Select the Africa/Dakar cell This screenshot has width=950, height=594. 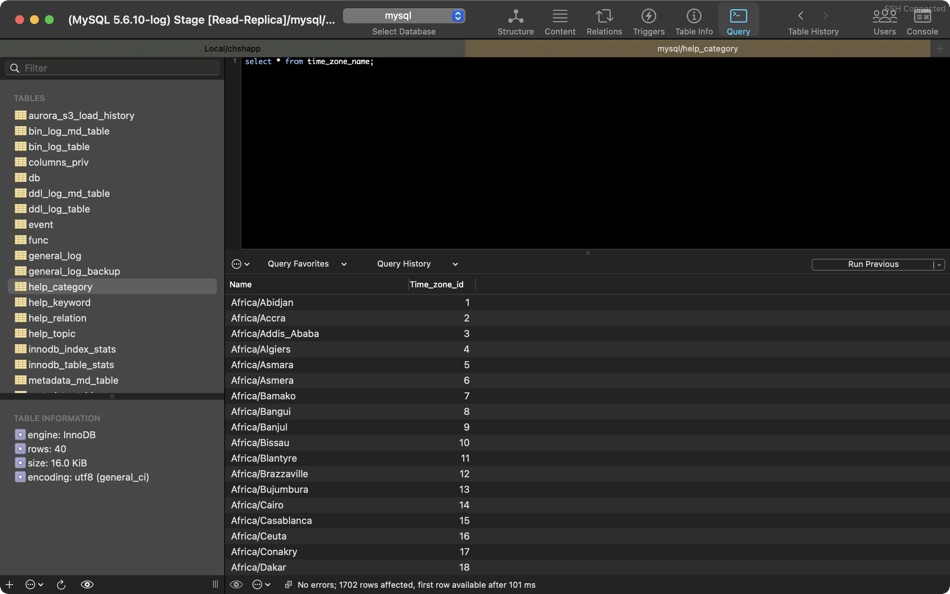(258, 567)
